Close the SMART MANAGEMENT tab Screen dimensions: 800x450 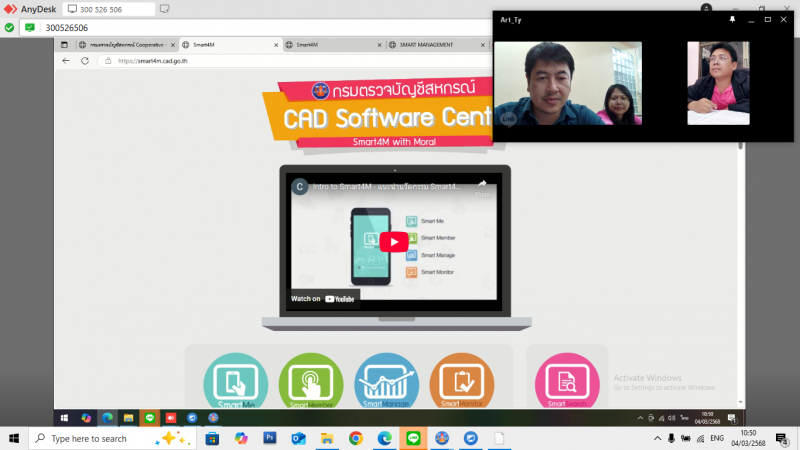[x=483, y=45]
